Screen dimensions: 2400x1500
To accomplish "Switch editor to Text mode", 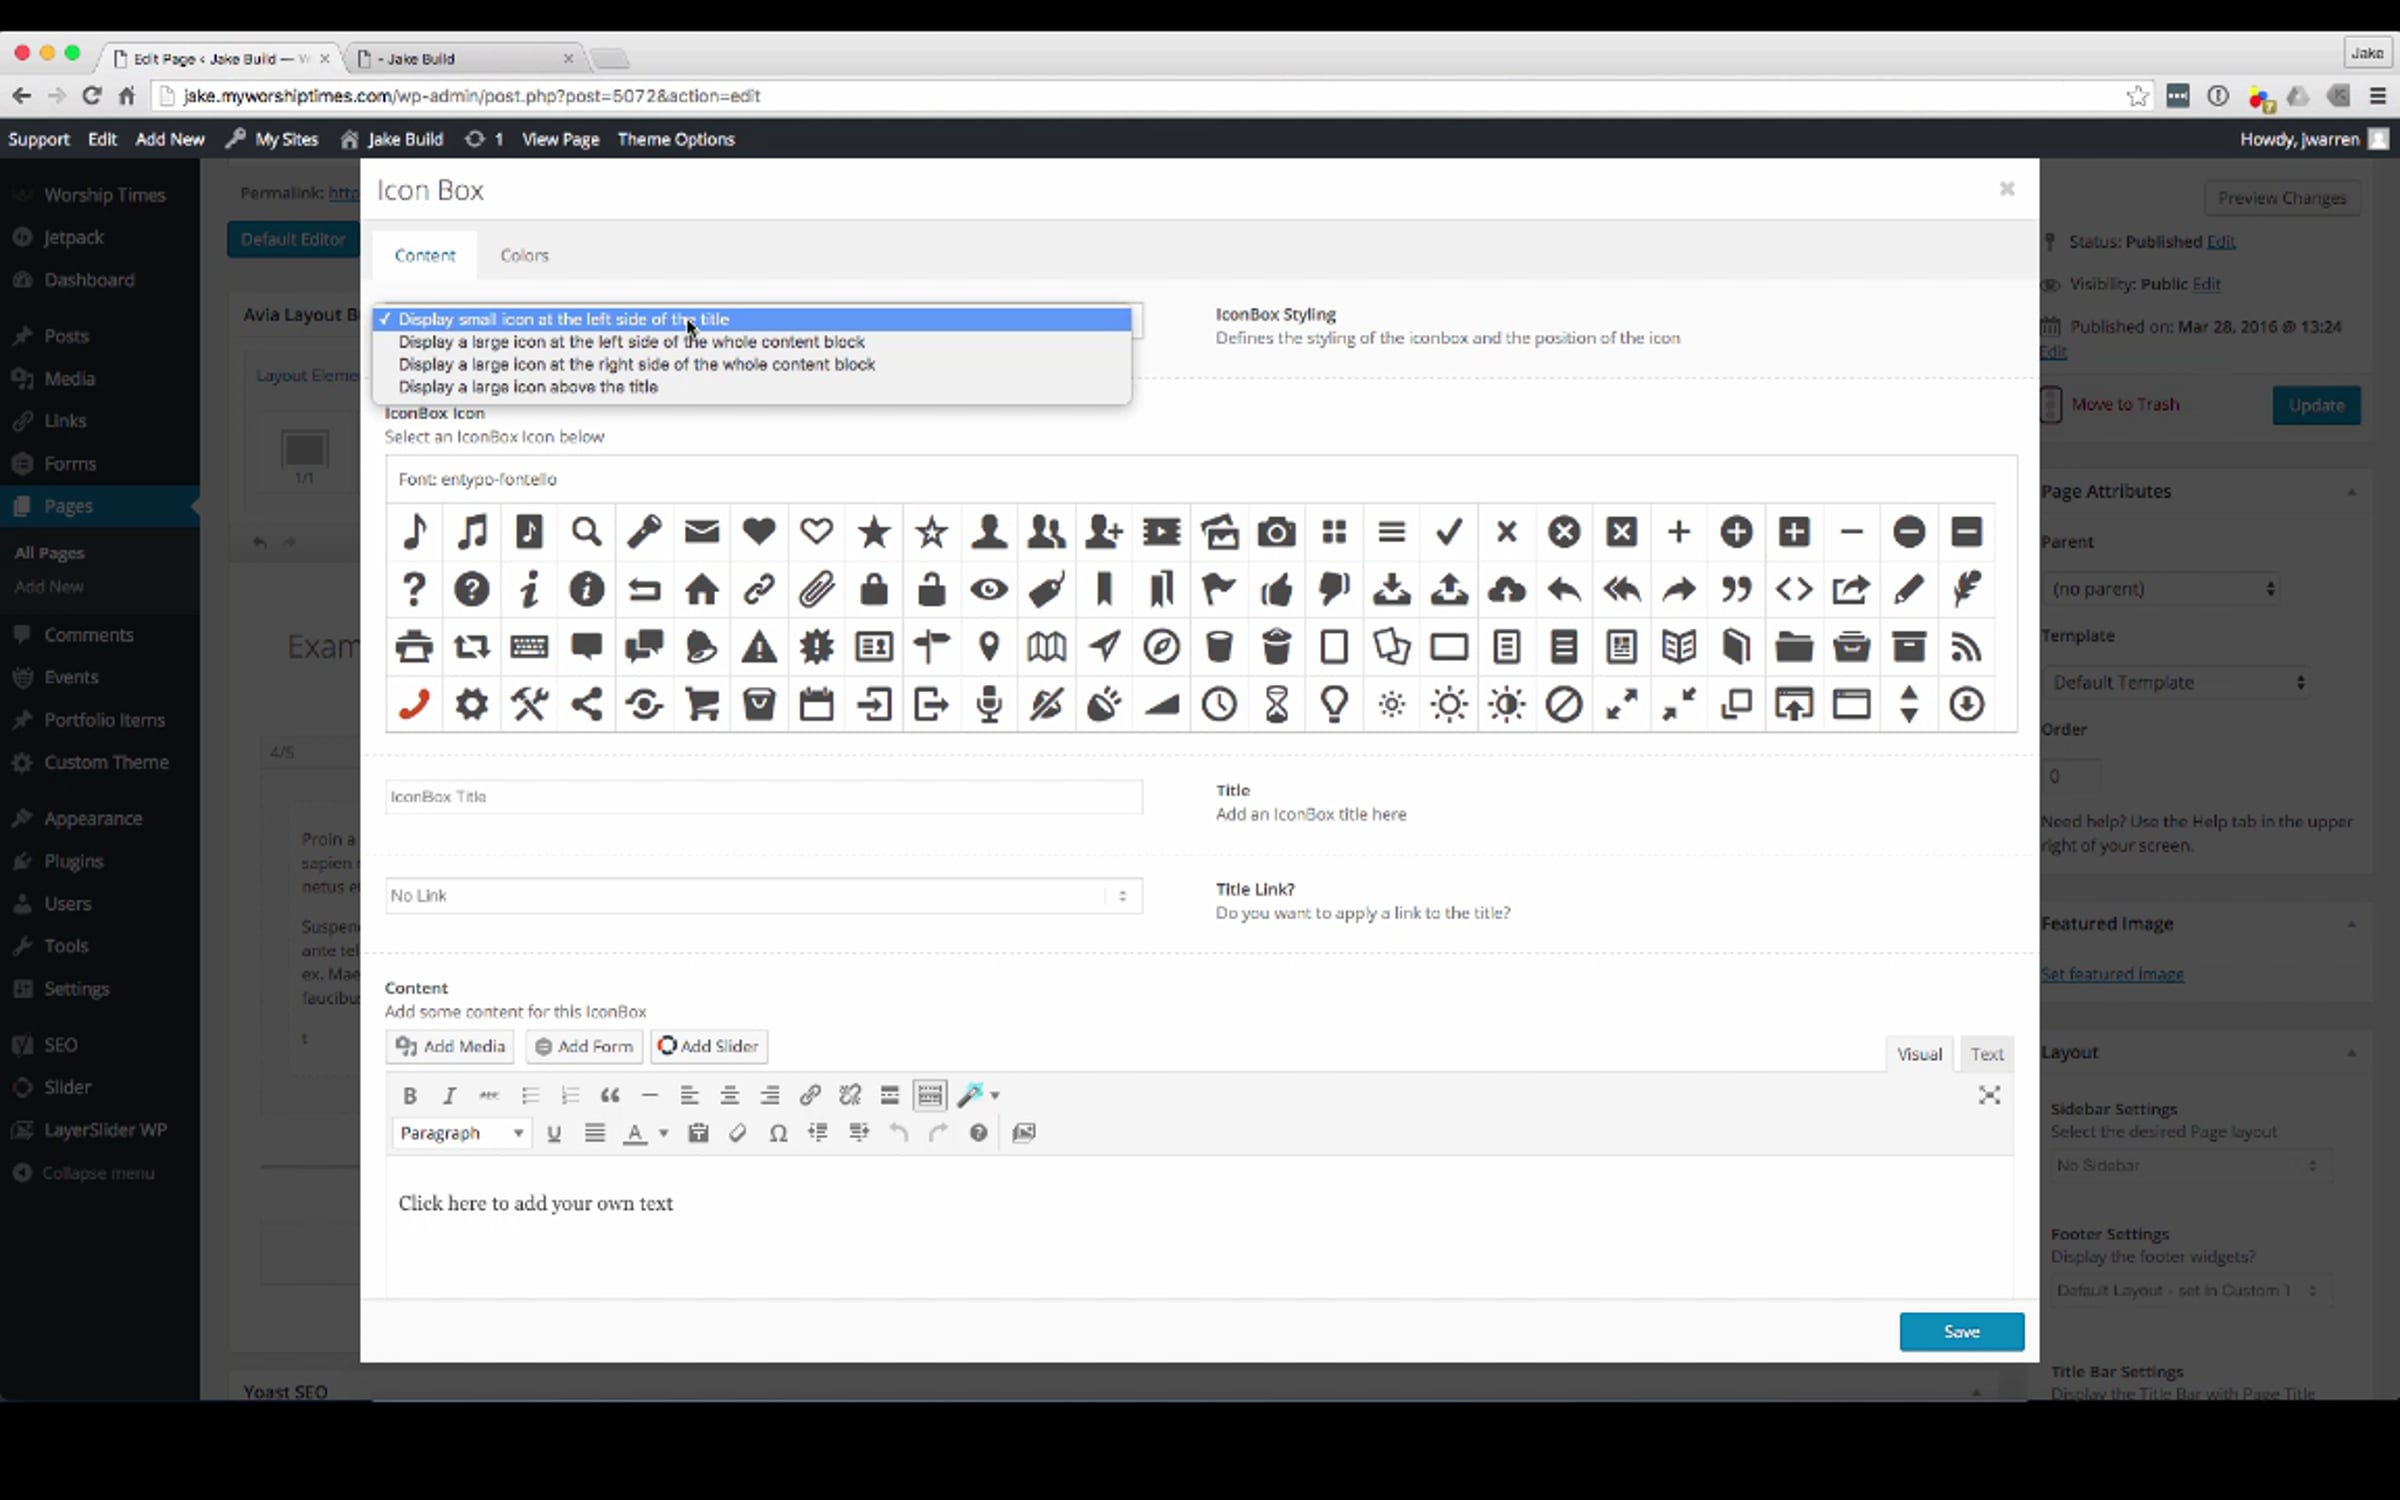I will [x=1986, y=1054].
